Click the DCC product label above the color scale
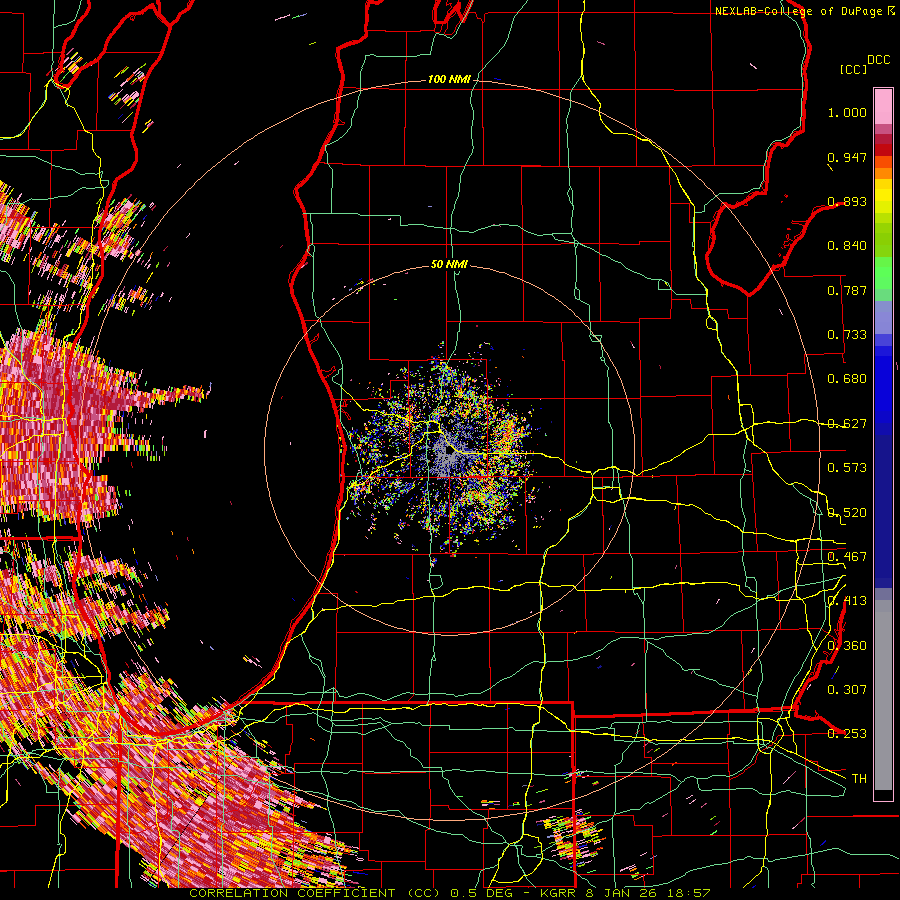The width and height of the screenshot is (900, 900). point(878,60)
